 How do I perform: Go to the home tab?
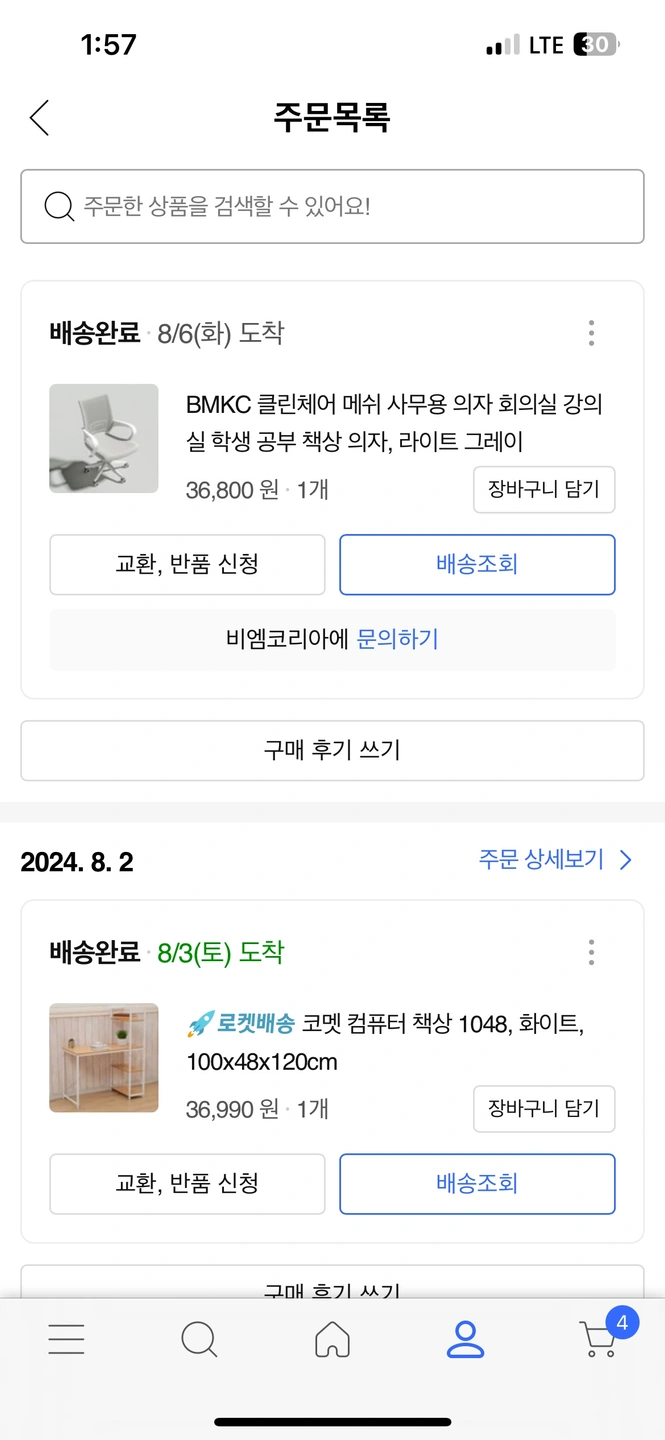coord(332,1339)
